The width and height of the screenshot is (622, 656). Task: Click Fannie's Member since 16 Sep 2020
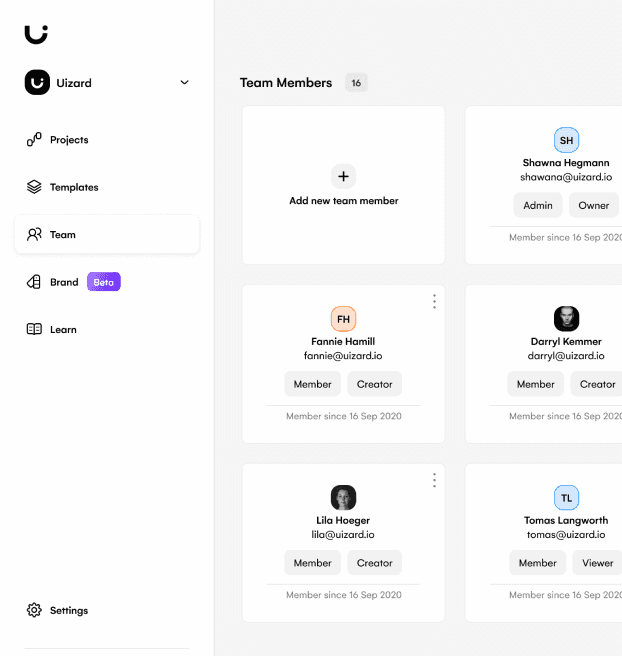click(344, 416)
